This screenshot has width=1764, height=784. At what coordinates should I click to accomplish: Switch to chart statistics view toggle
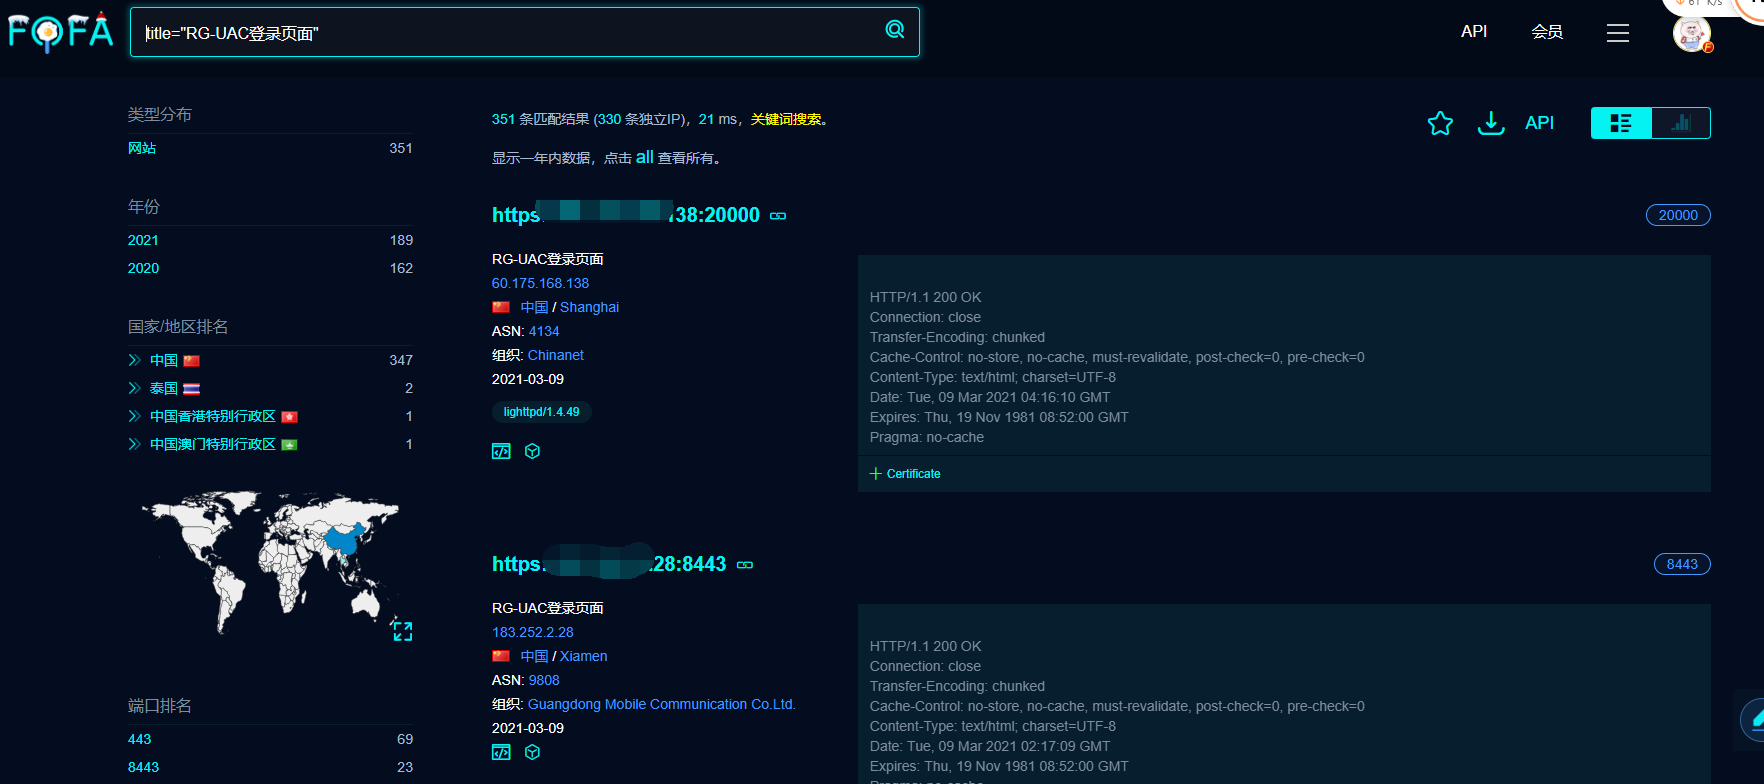coord(1681,123)
